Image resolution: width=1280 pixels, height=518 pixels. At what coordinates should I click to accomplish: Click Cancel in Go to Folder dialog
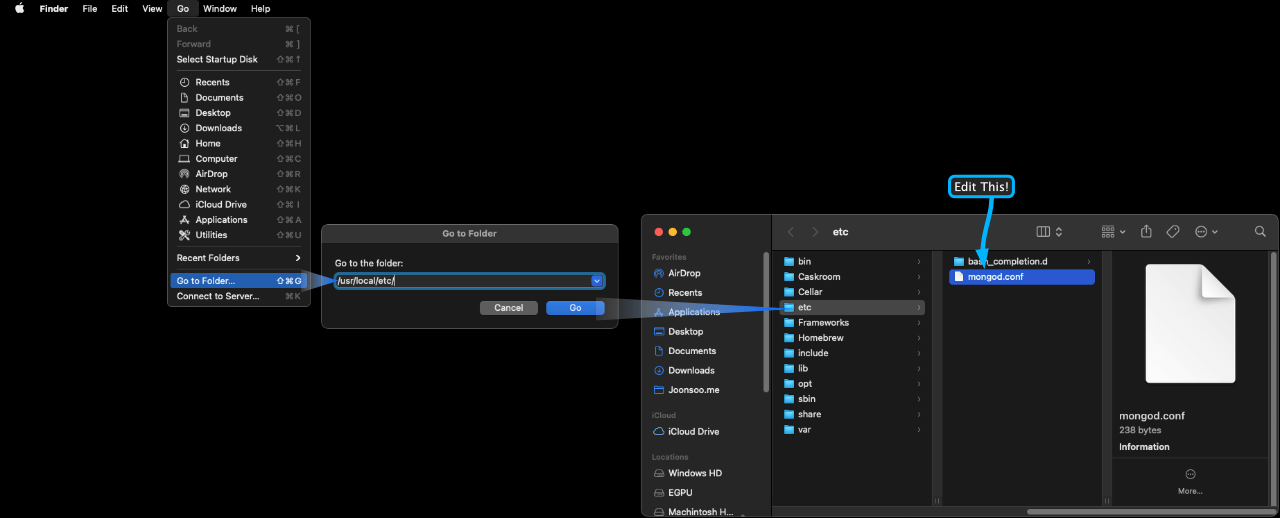(x=509, y=308)
